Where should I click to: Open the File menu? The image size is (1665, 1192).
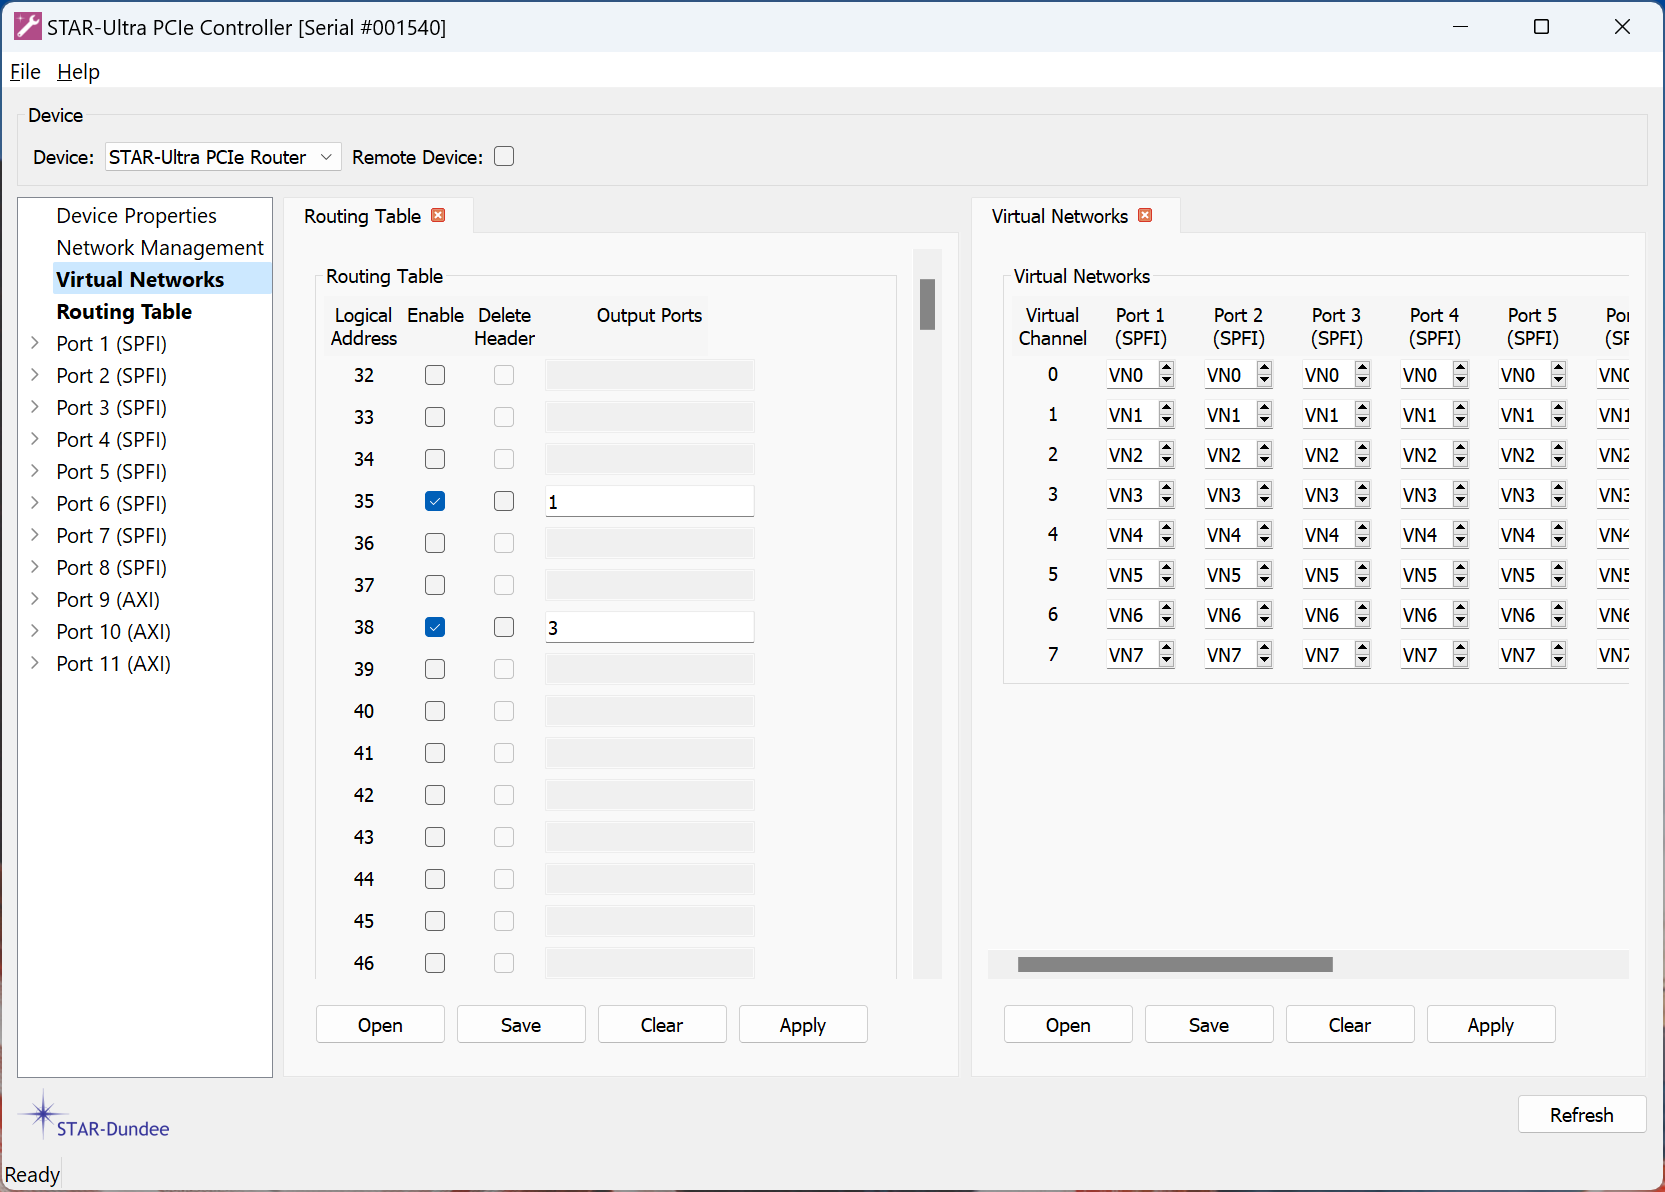(25, 72)
